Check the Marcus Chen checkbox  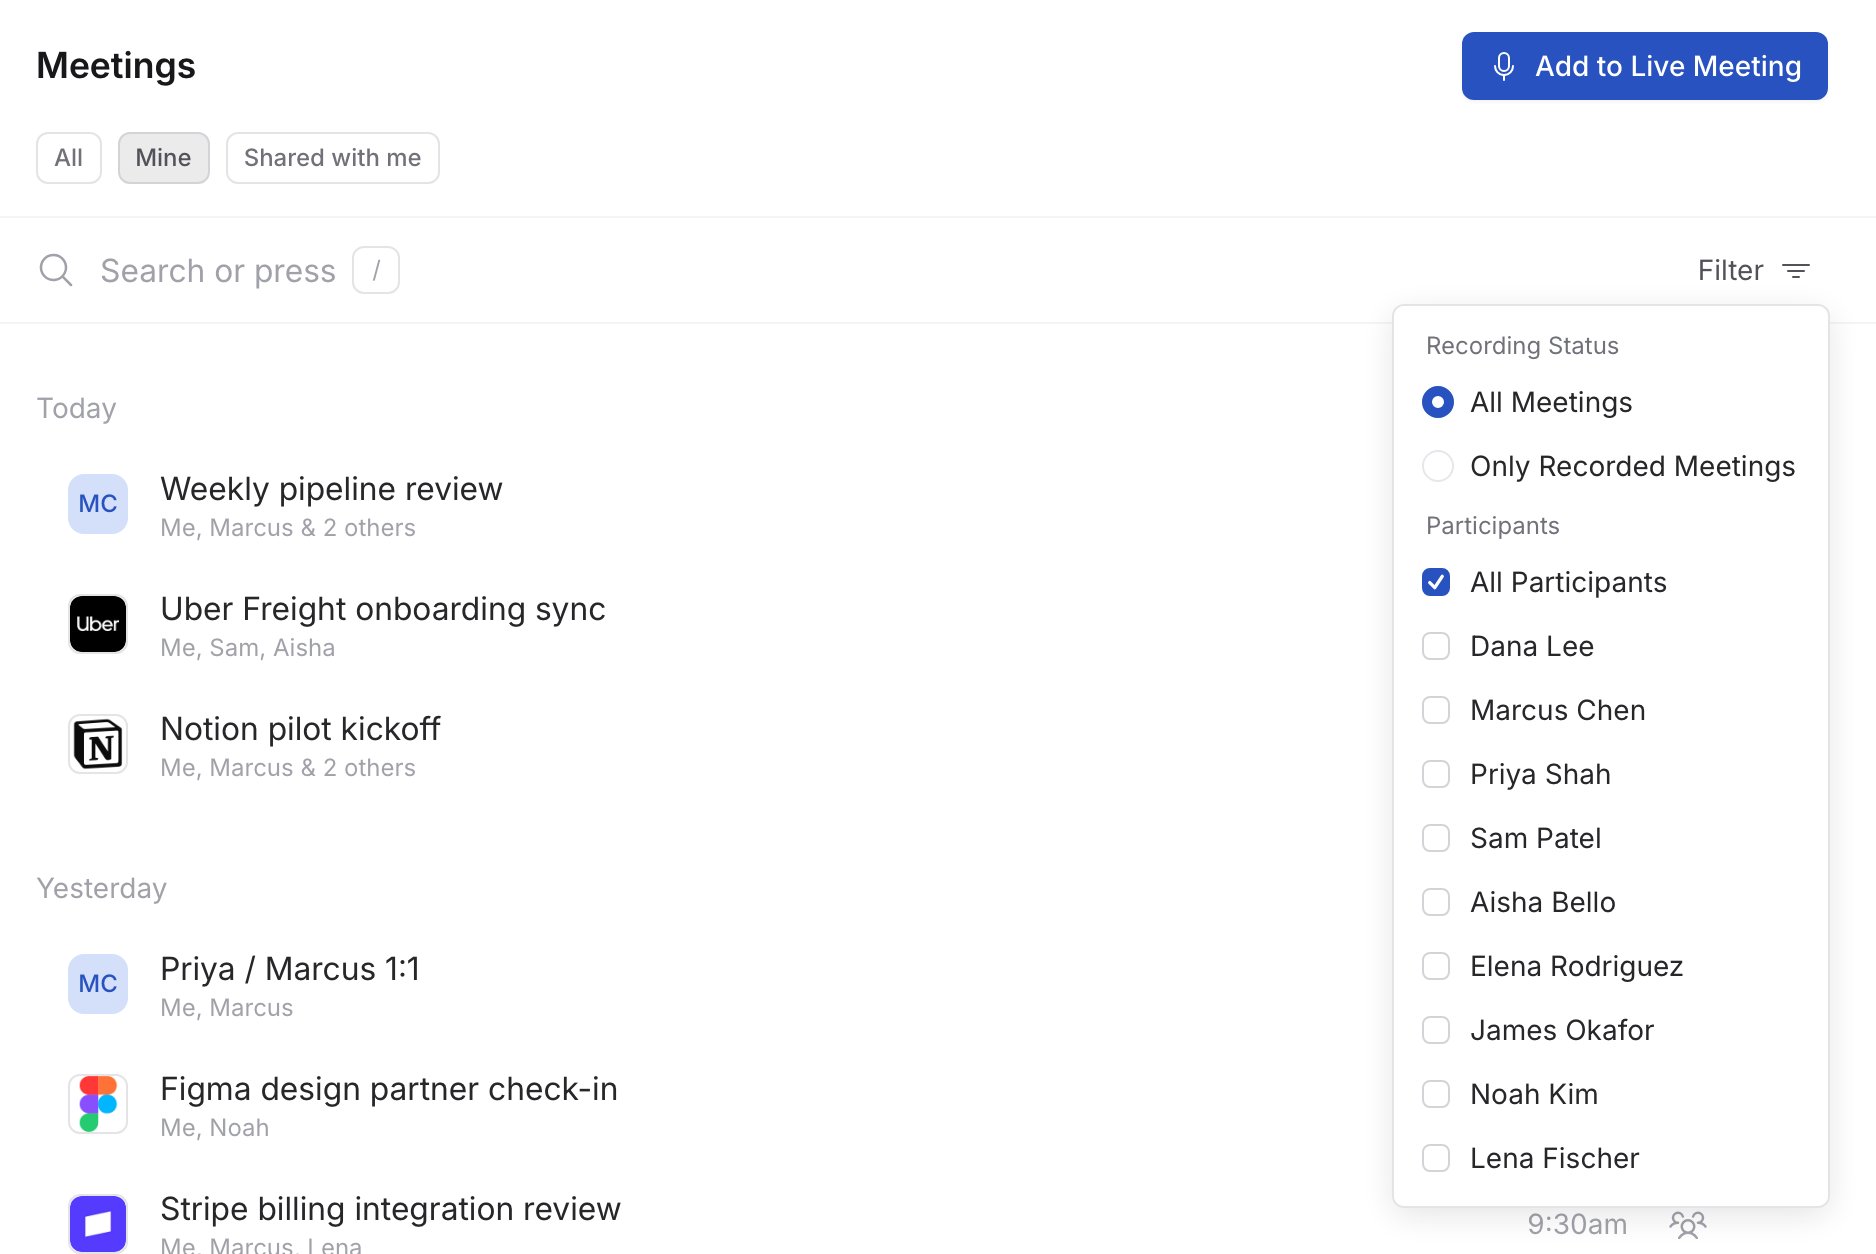coord(1436,710)
